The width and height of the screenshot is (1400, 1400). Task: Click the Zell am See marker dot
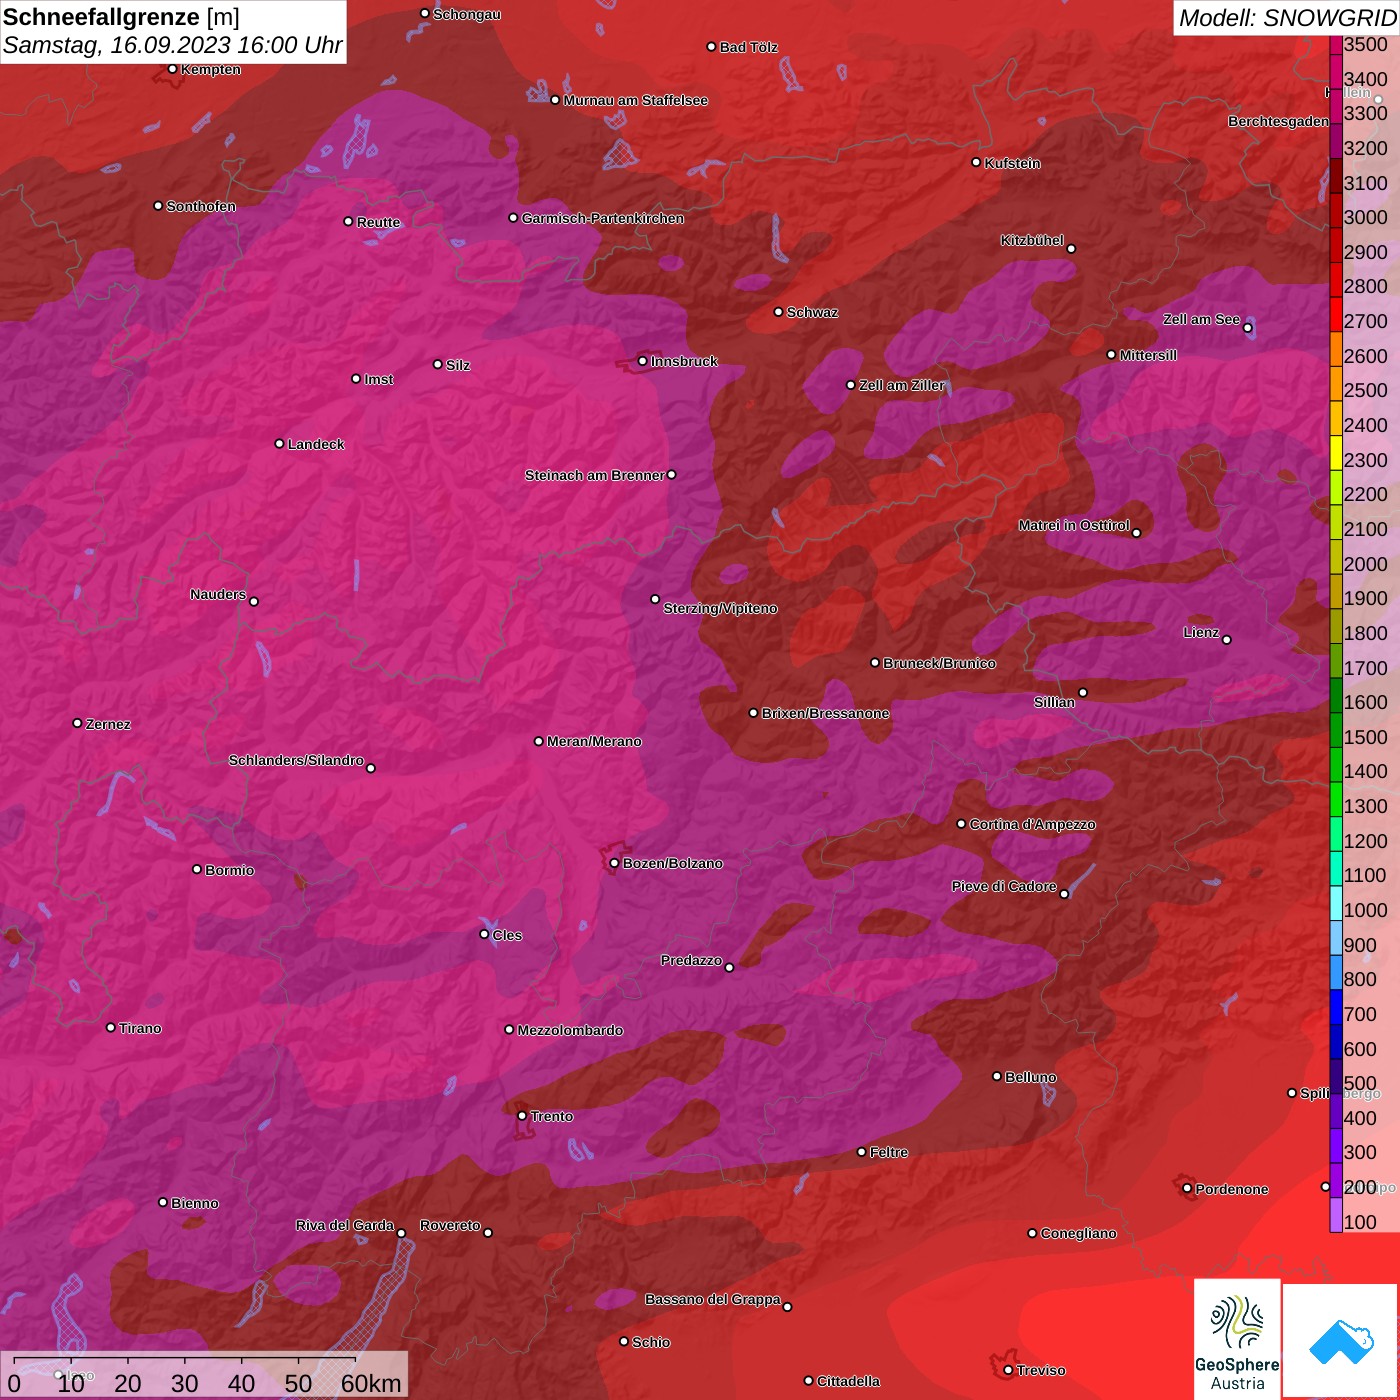point(1247,328)
